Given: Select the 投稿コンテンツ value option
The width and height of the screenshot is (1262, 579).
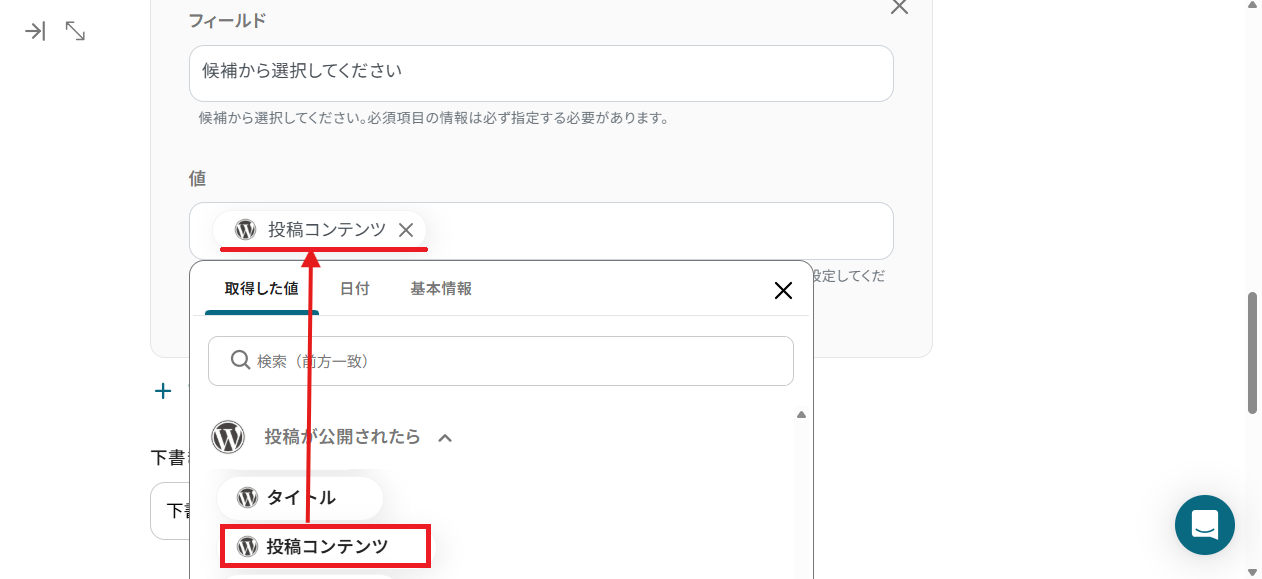Looking at the screenshot, I should click(x=326, y=546).
